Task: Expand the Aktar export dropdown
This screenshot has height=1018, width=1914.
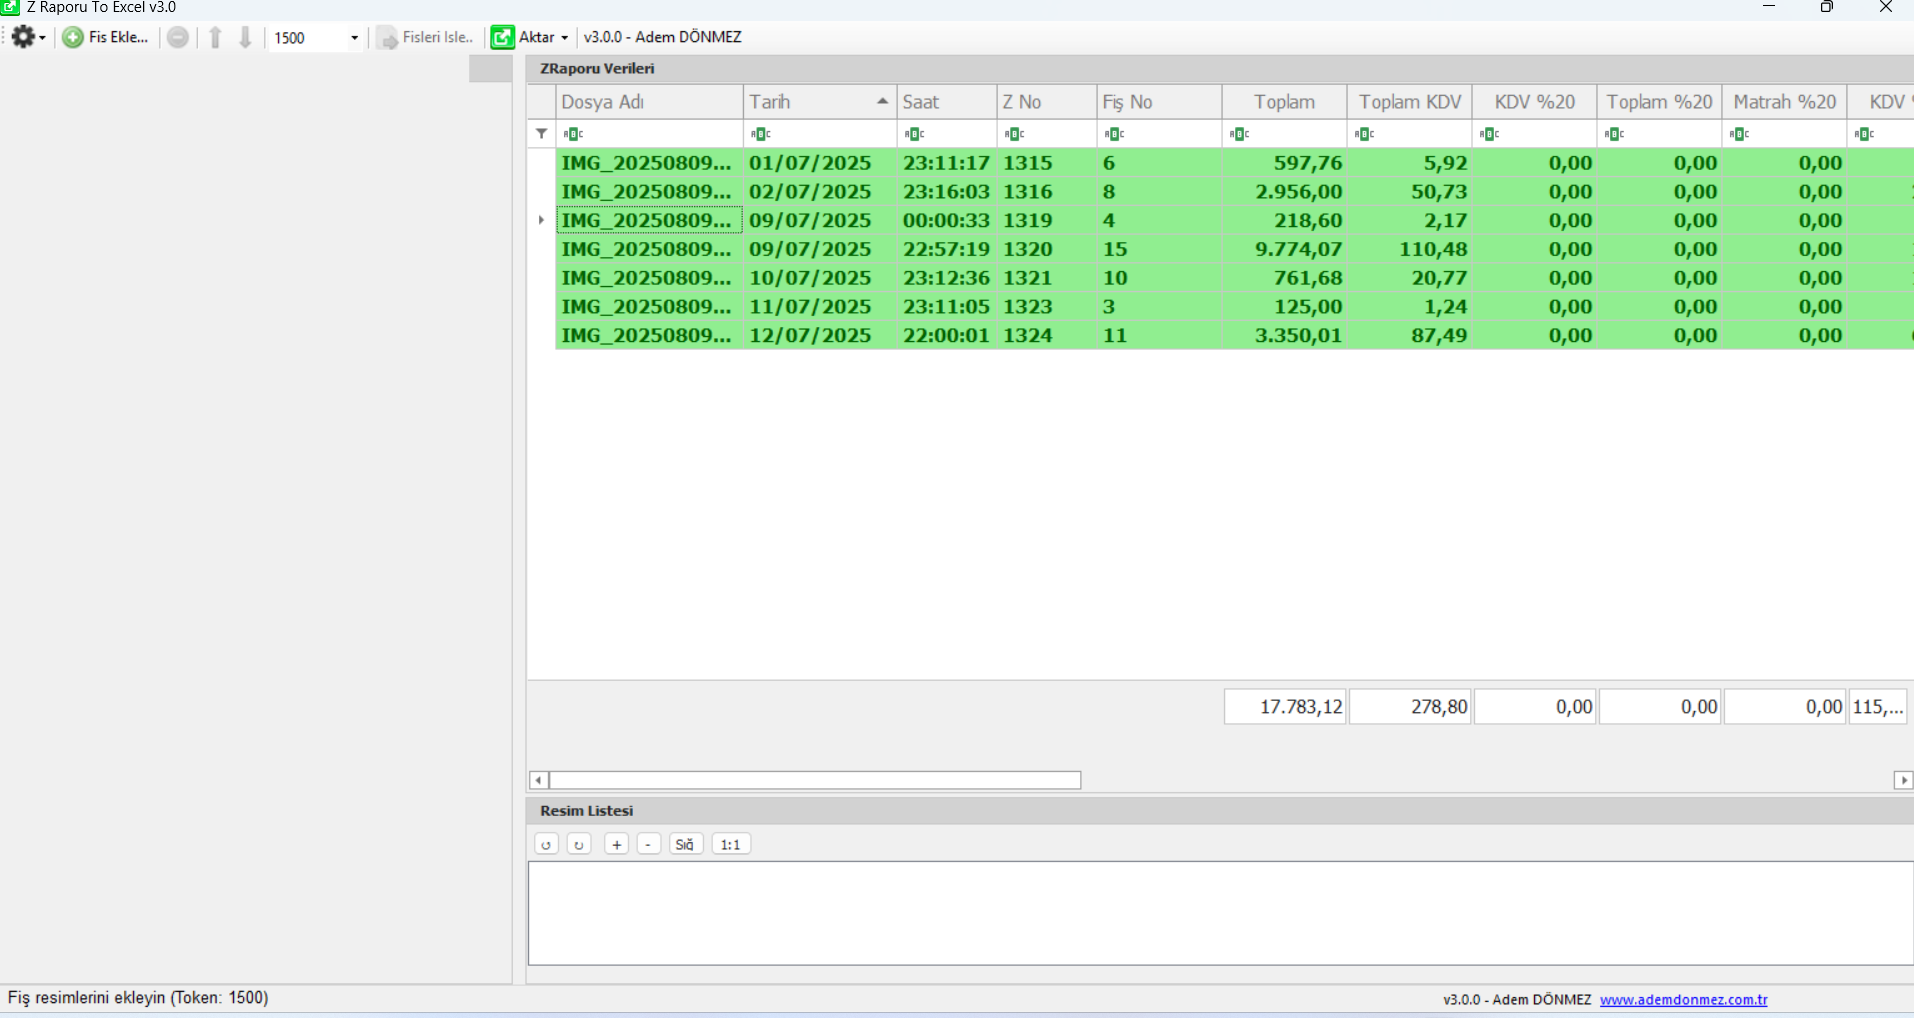Action: [x=565, y=38]
